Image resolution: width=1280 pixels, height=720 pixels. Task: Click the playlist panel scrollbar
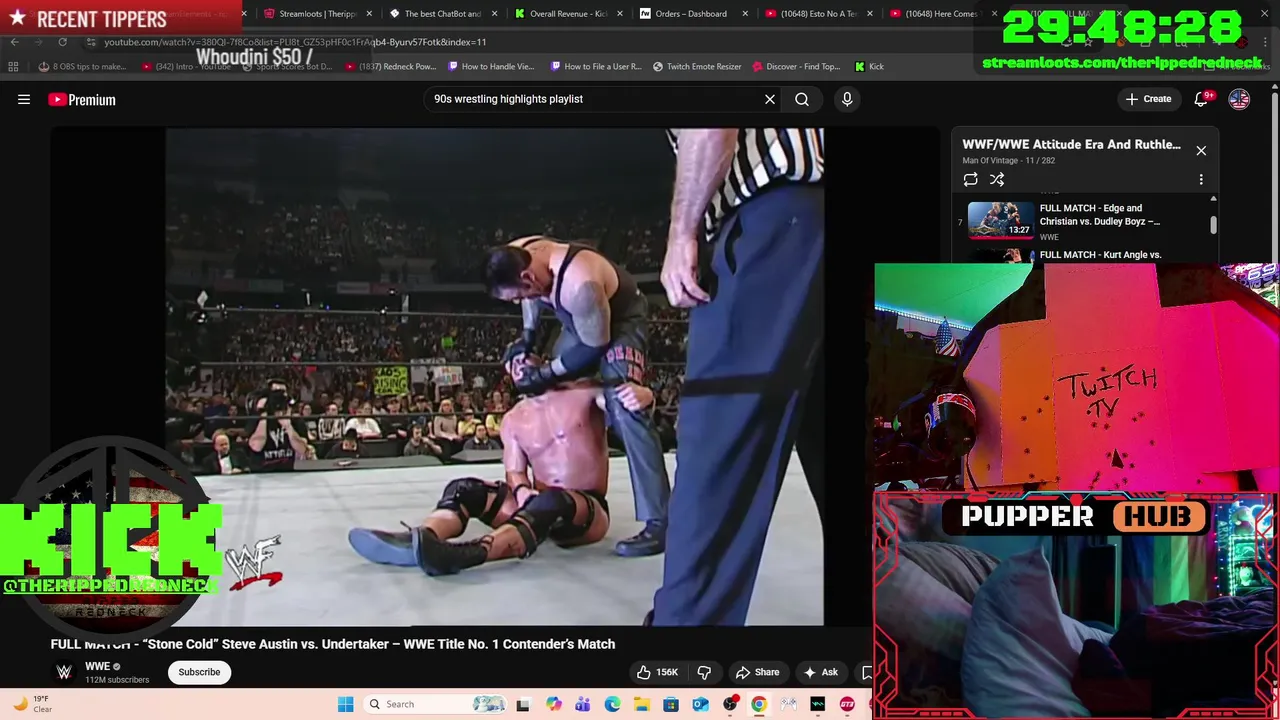click(1213, 227)
